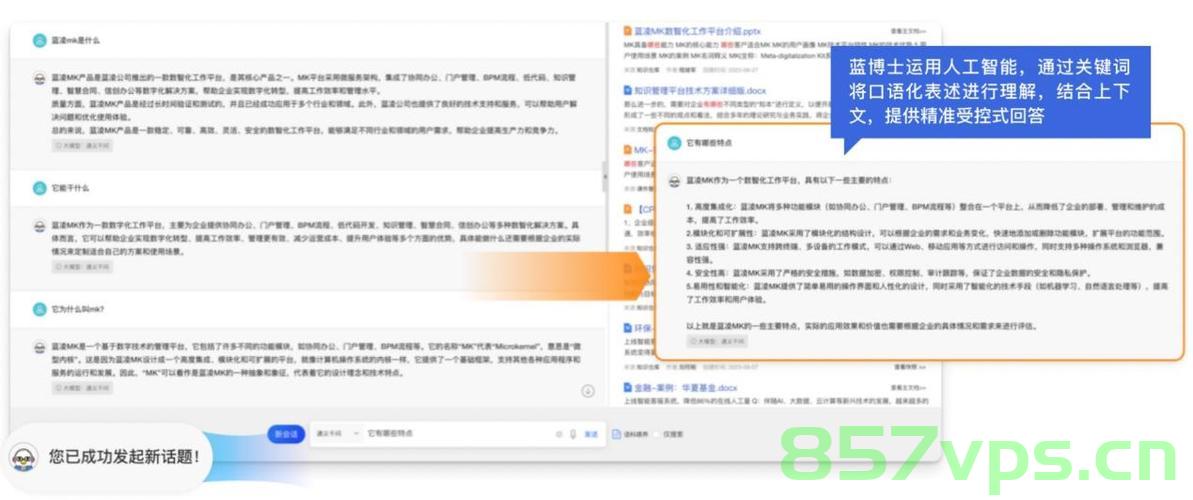Viewport: 1193px width, 500px height.
Task: Click the panel divider handle between chat and results
Action: 606,177
